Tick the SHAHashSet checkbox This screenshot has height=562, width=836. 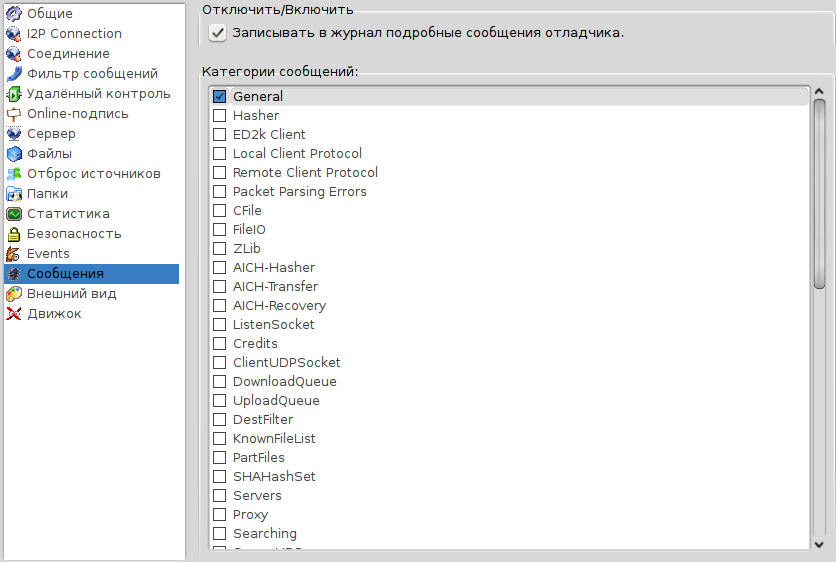pyautogui.click(x=219, y=477)
